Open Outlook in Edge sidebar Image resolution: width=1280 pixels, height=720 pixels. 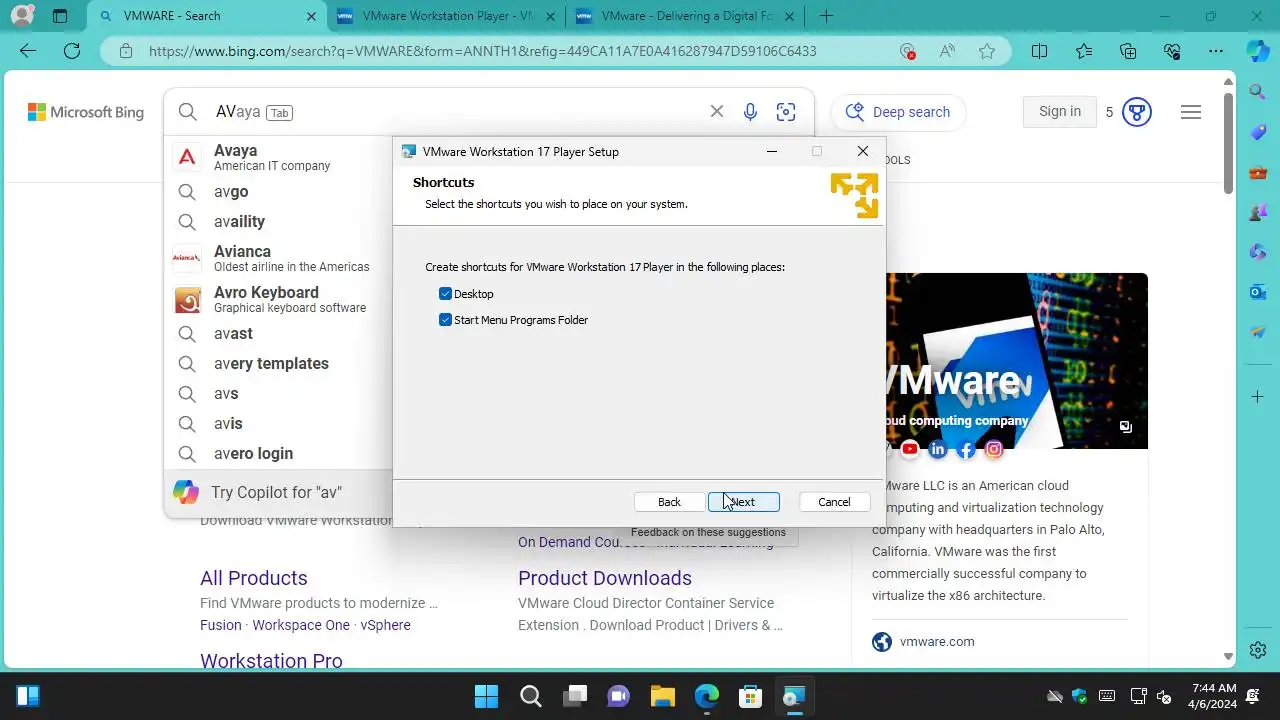(x=1258, y=292)
